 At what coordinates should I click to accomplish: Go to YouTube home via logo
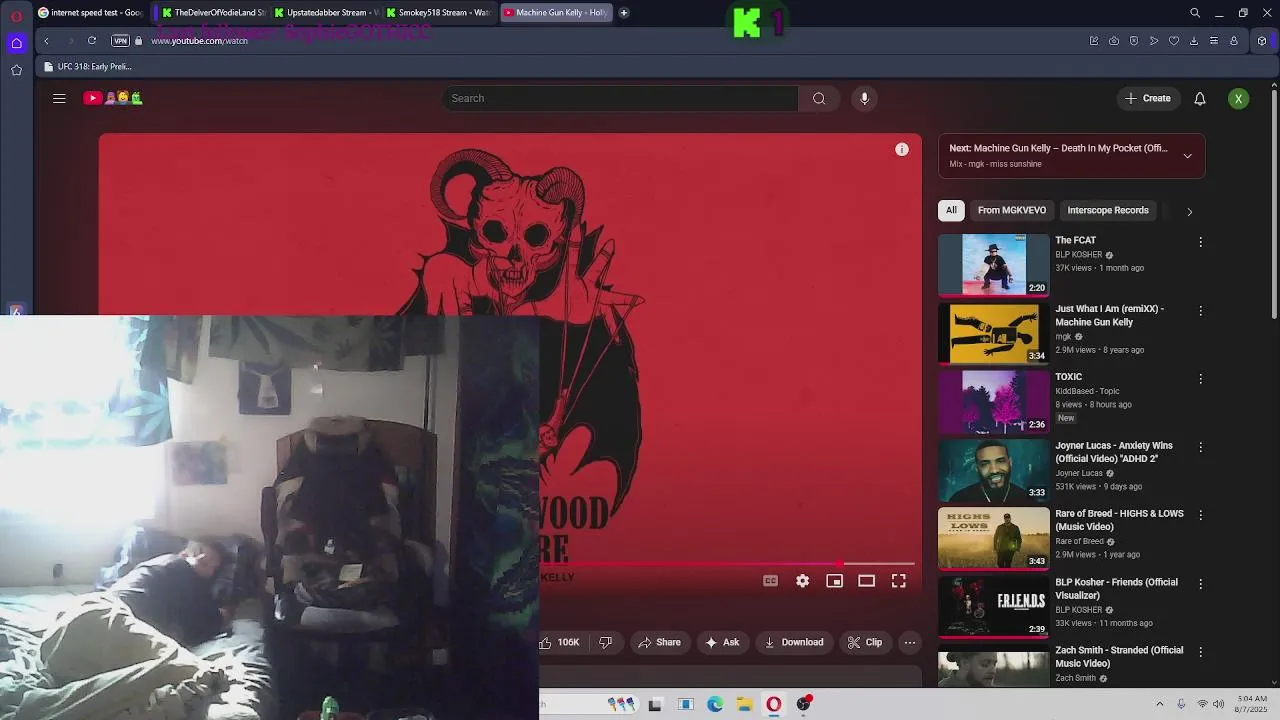(113, 98)
